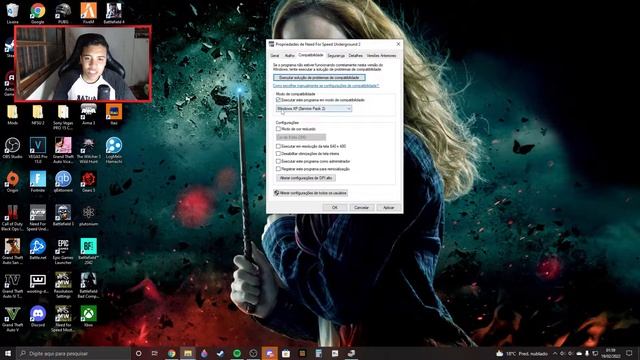Select the Arma 3 desktop shortcut
Screen dimensions: 640x360
tap(88, 115)
